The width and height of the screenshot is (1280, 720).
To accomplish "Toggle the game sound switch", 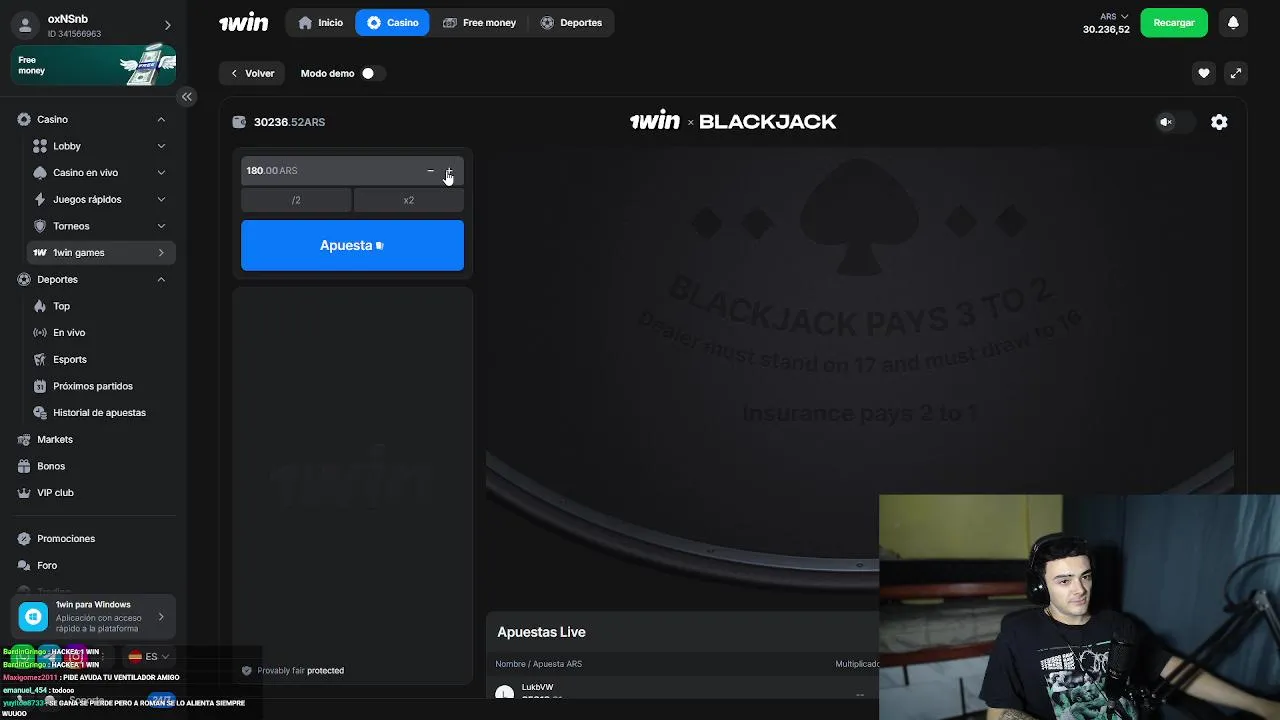I will point(1176,122).
